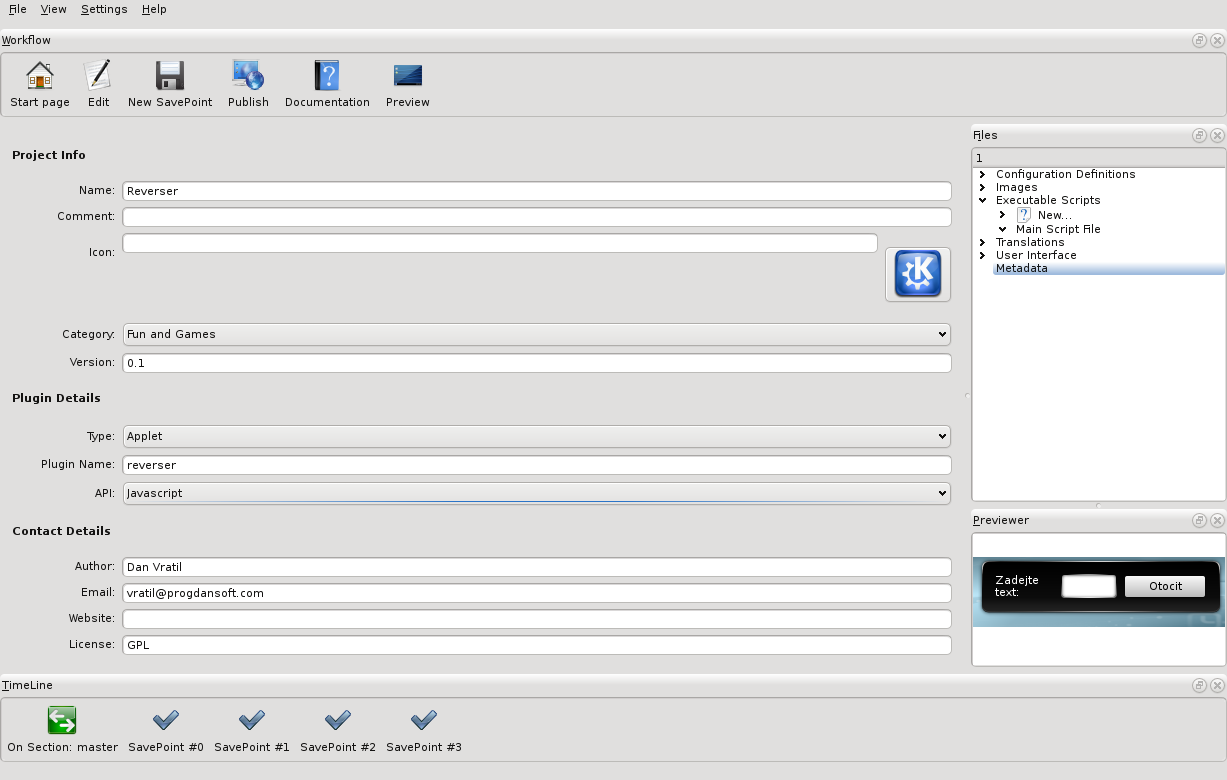
Task: Launch the Preview toolbar icon
Action: click(x=408, y=77)
